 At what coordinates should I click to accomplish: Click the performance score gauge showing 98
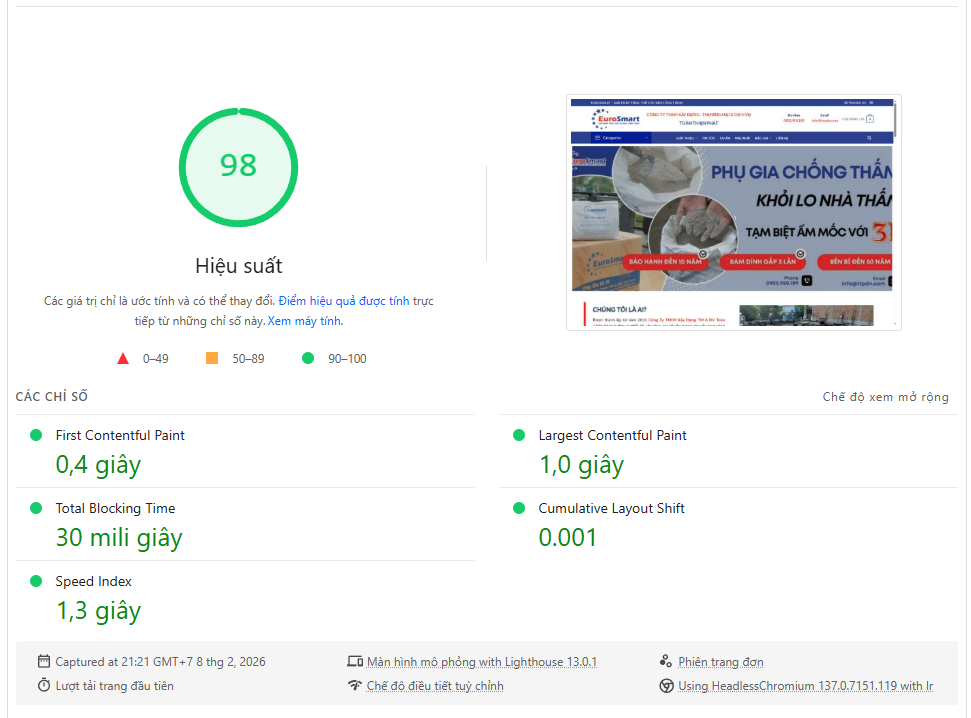[238, 167]
